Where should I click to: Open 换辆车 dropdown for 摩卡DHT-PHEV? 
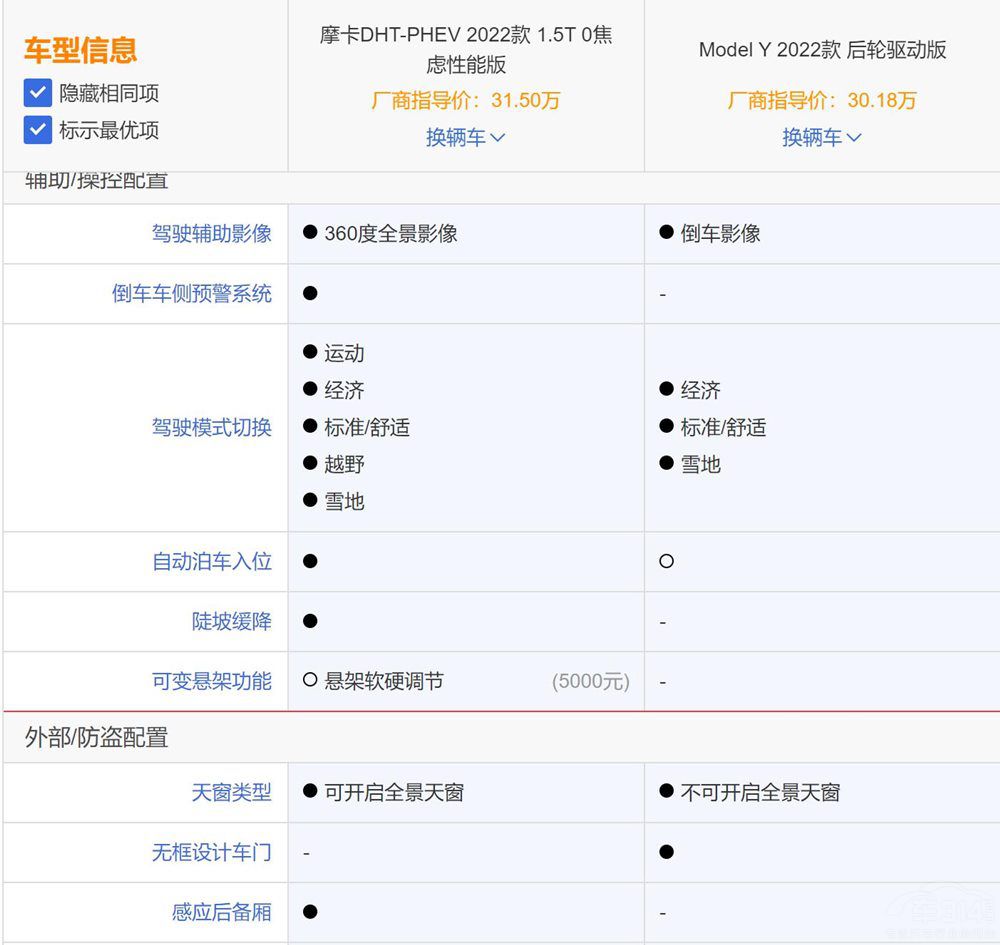(x=466, y=138)
